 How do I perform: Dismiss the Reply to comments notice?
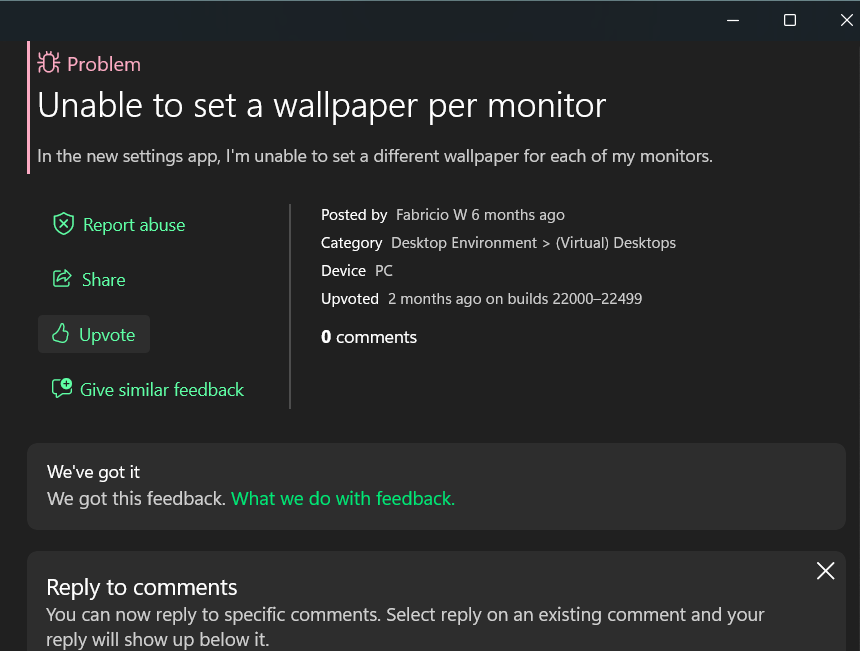[825, 571]
